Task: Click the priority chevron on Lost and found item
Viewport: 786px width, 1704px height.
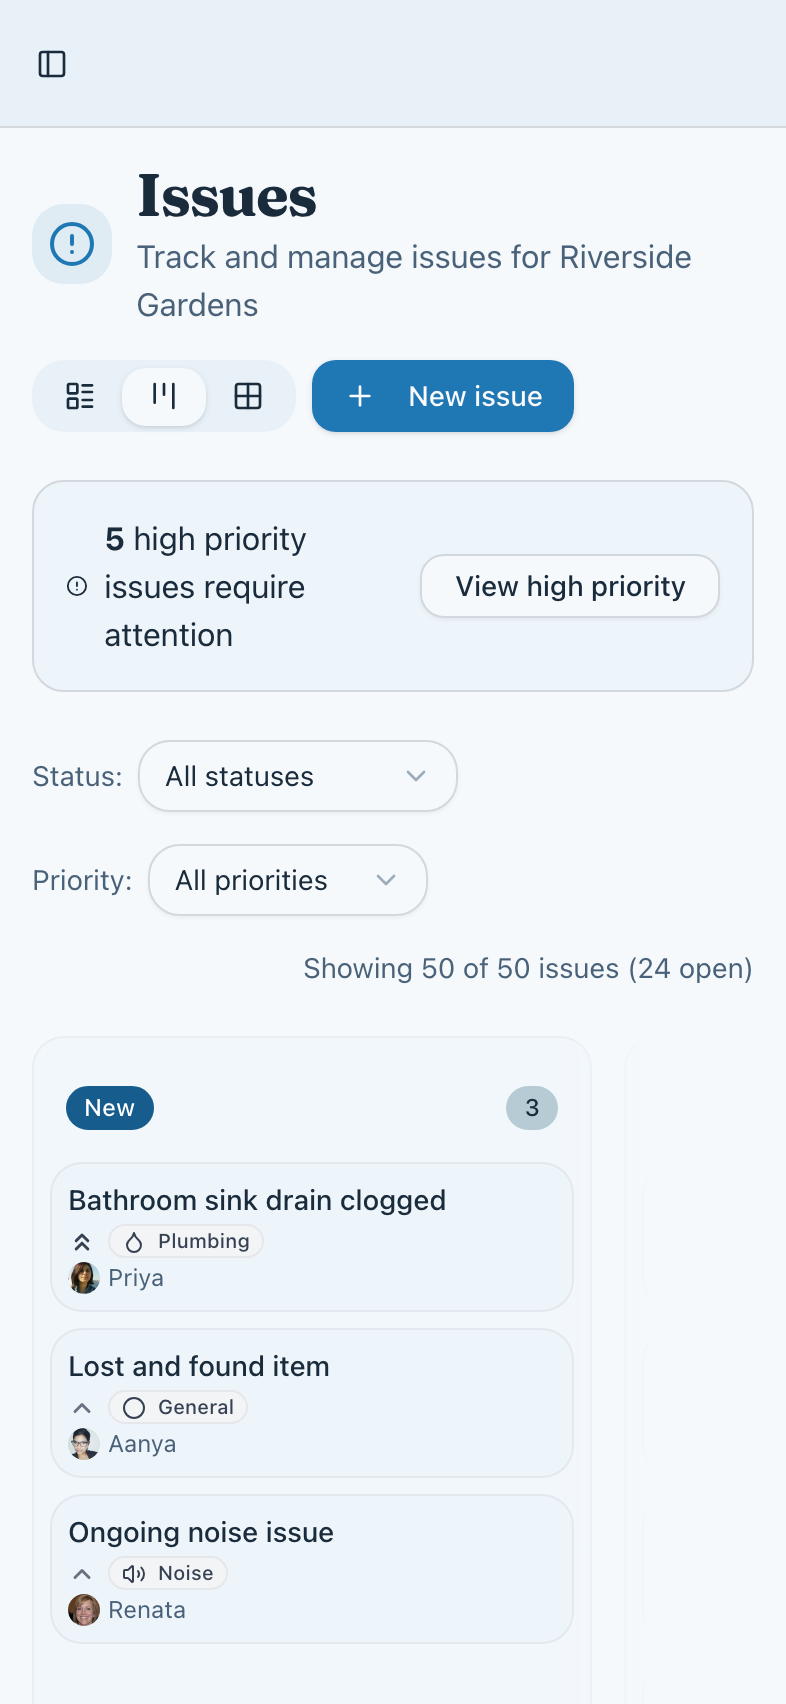Action: [81, 1407]
